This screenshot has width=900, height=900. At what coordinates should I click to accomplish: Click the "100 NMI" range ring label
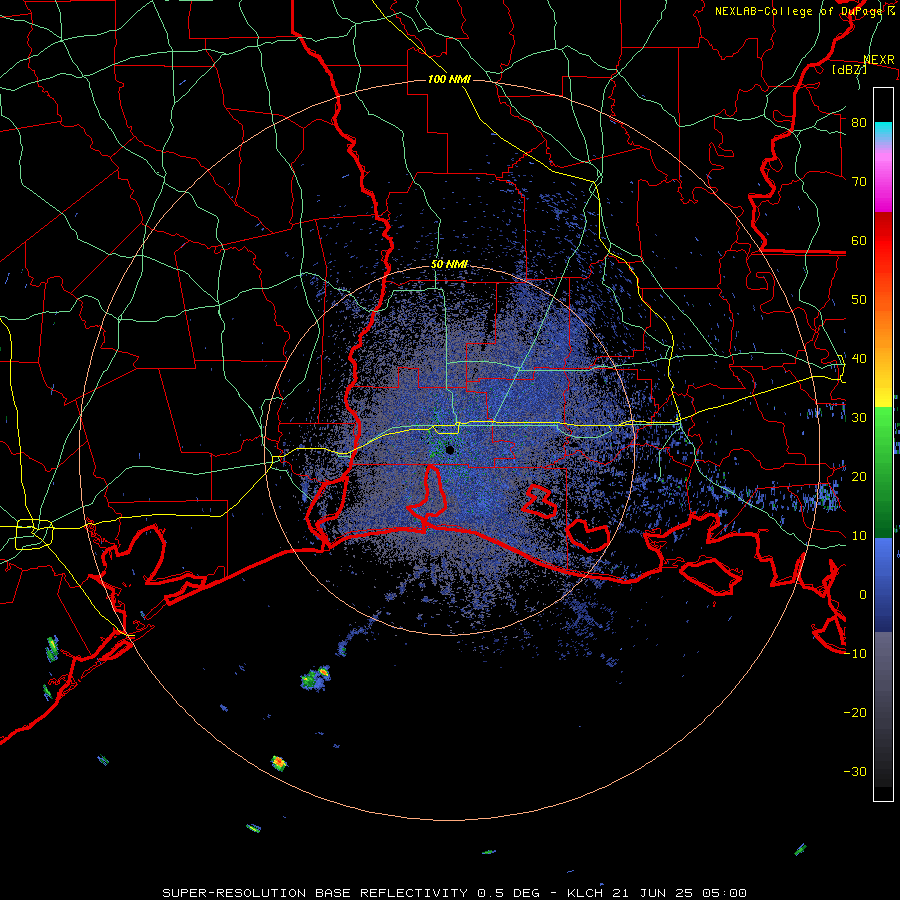[449, 79]
